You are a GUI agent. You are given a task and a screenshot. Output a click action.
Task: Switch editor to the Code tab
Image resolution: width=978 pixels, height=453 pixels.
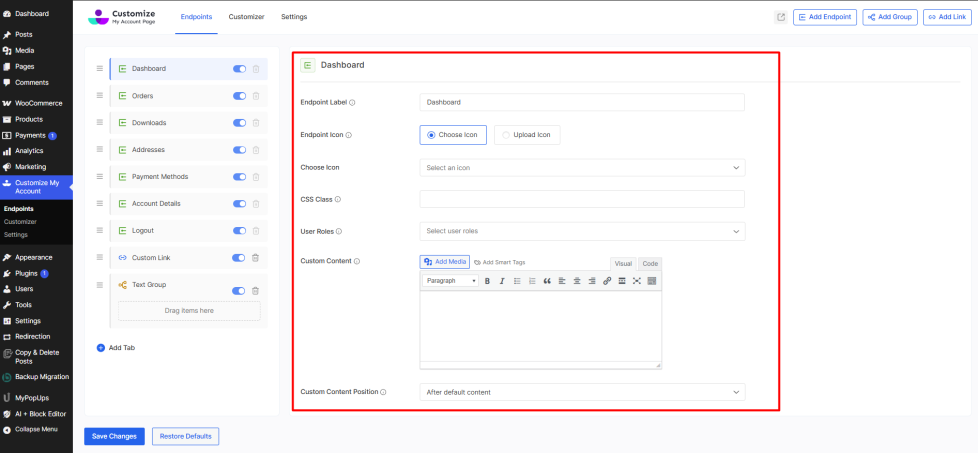(650, 263)
